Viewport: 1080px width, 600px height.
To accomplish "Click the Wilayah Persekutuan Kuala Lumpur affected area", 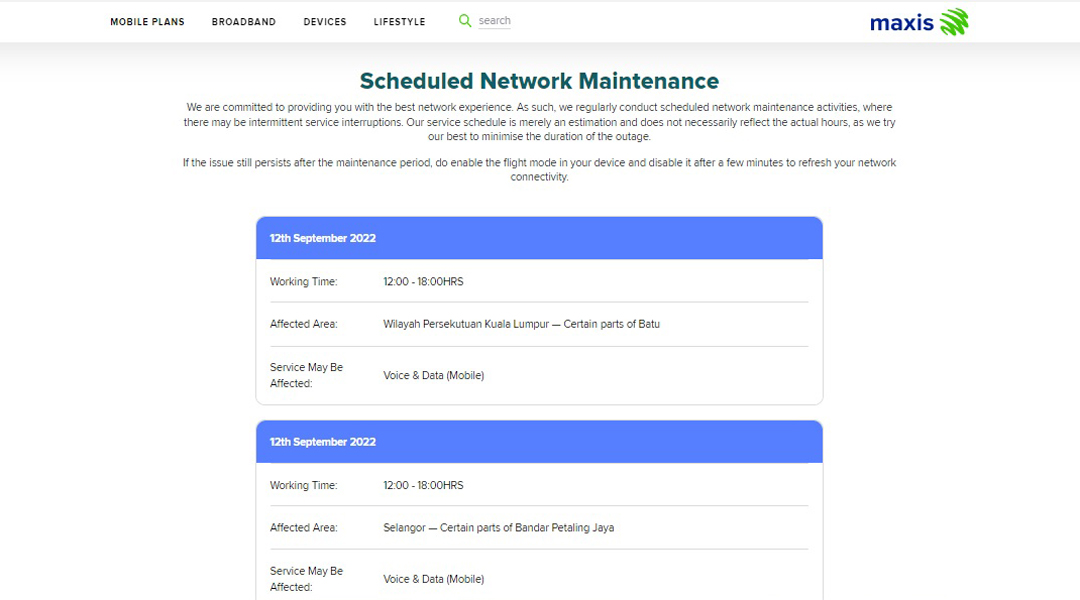I will coord(521,324).
